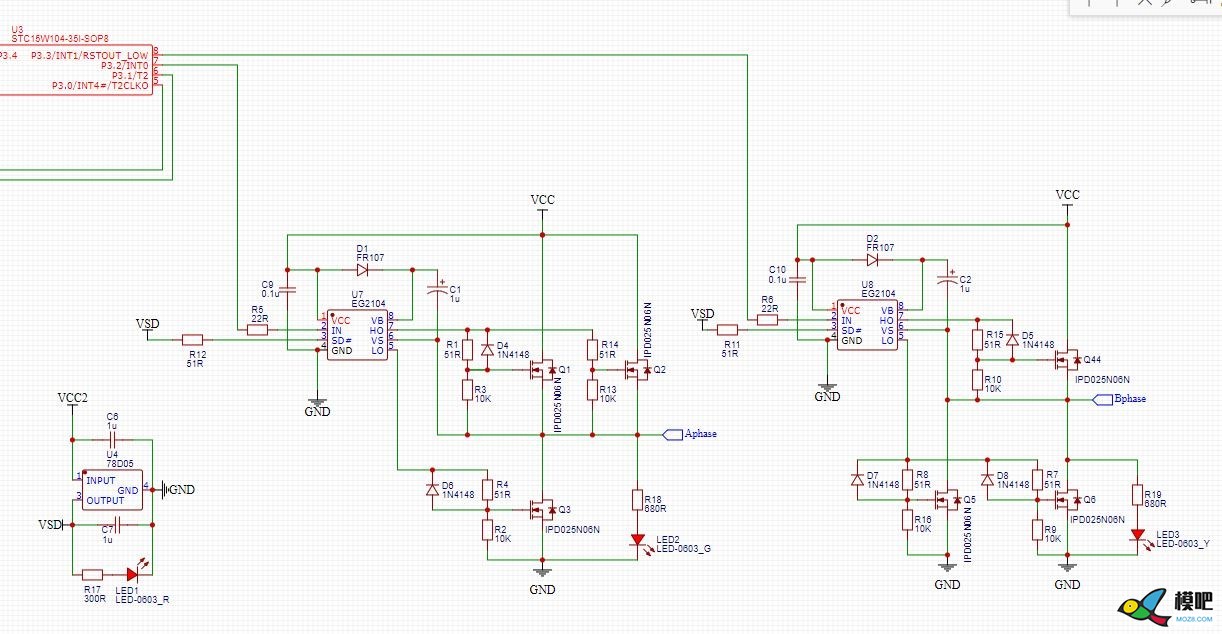Screen dimensions: 1222x634
Task: Select the 1N4148 diode D8 symbol
Action: [987, 479]
